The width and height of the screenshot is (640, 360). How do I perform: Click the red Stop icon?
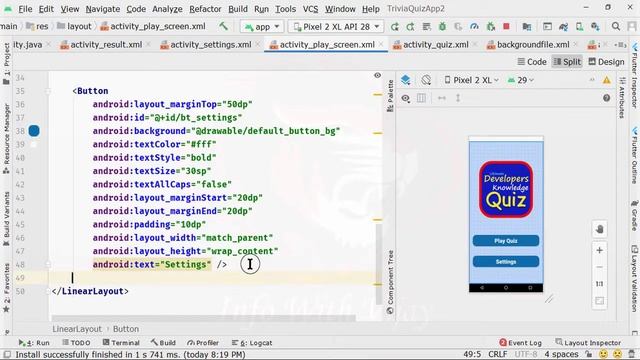click(506, 27)
